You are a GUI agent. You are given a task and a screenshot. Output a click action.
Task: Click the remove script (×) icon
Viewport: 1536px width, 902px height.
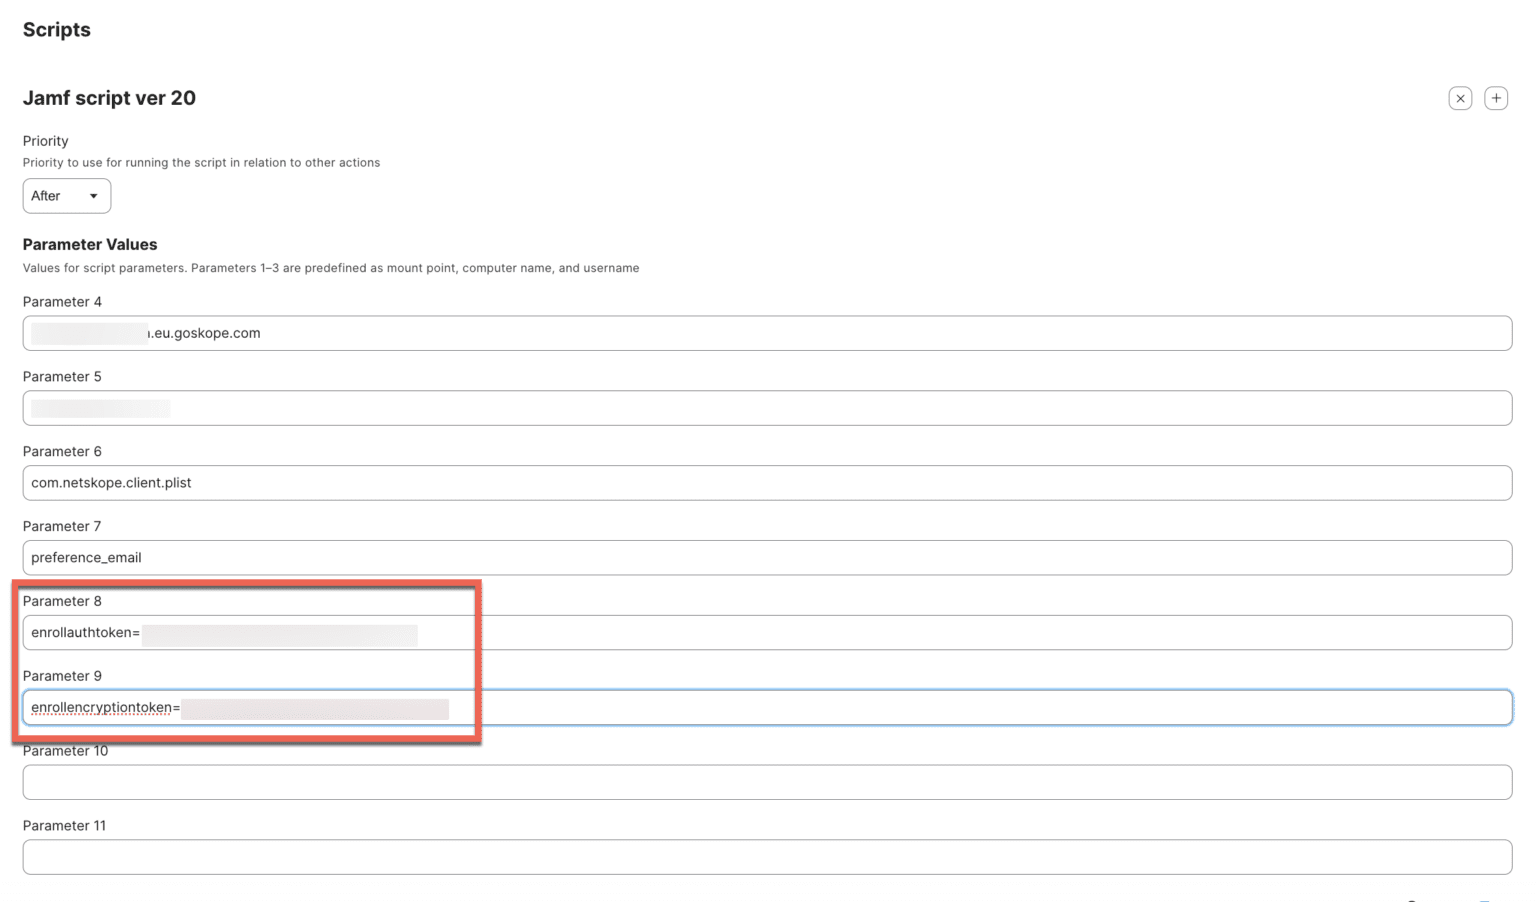[1460, 97]
